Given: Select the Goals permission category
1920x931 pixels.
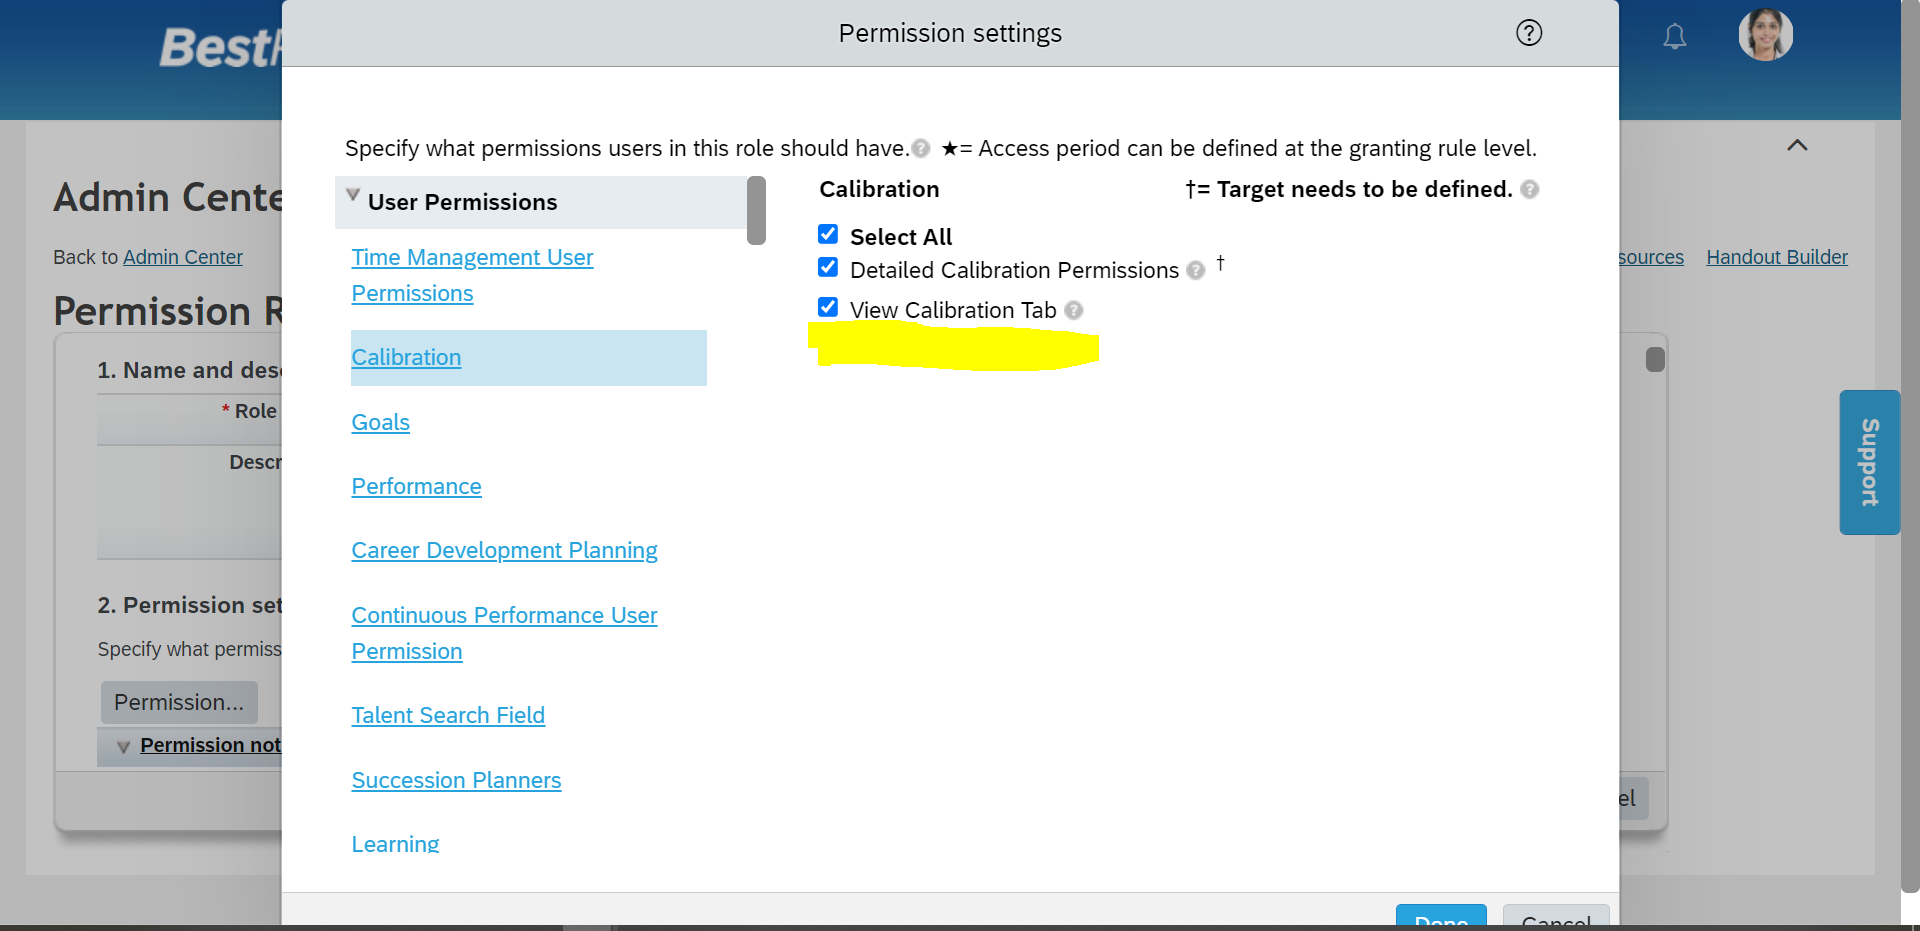Looking at the screenshot, I should coord(380,422).
